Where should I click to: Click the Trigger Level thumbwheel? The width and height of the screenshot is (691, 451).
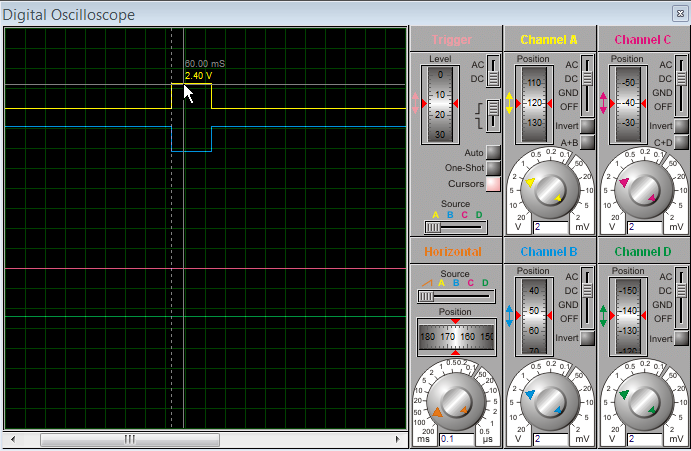click(440, 105)
